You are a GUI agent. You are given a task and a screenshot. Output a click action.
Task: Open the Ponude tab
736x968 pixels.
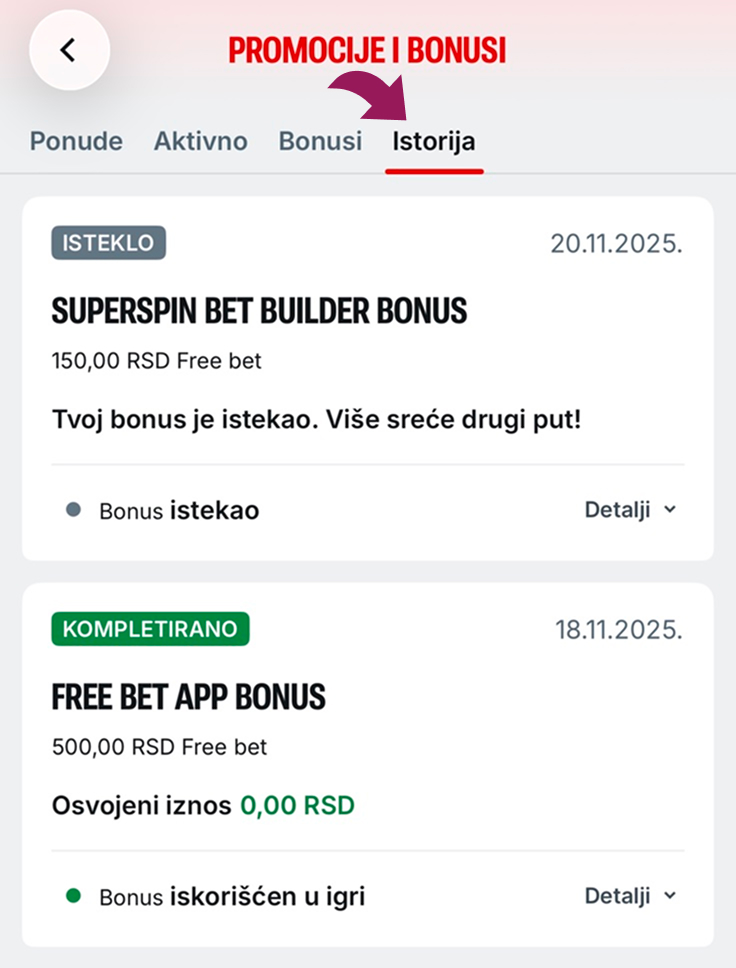pyautogui.click(x=77, y=141)
